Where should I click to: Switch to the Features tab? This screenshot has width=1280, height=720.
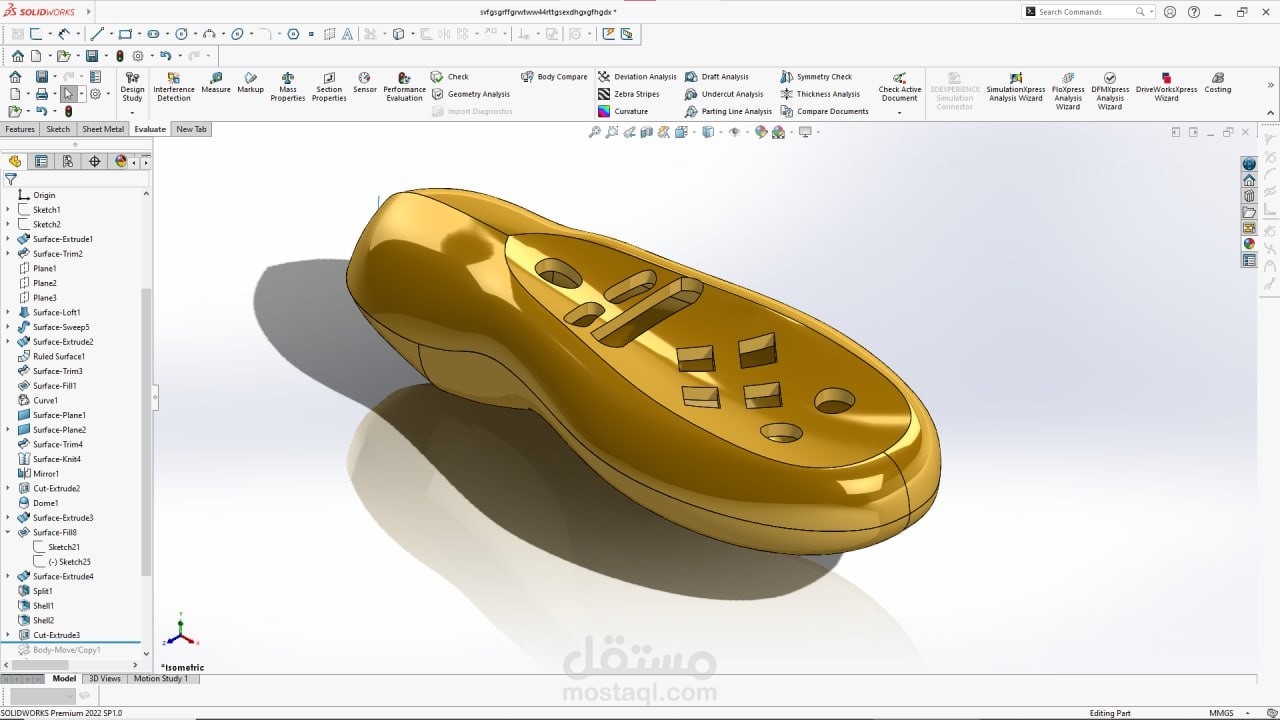20,129
